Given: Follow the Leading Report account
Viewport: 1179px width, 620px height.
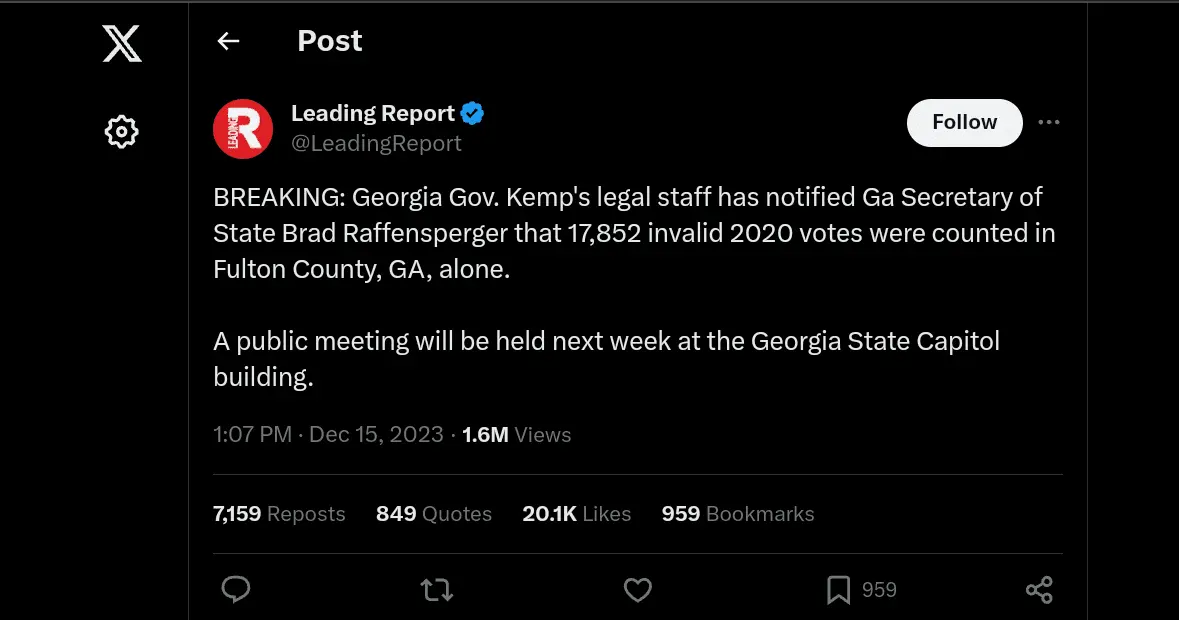Looking at the screenshot, I should point(964,122).
